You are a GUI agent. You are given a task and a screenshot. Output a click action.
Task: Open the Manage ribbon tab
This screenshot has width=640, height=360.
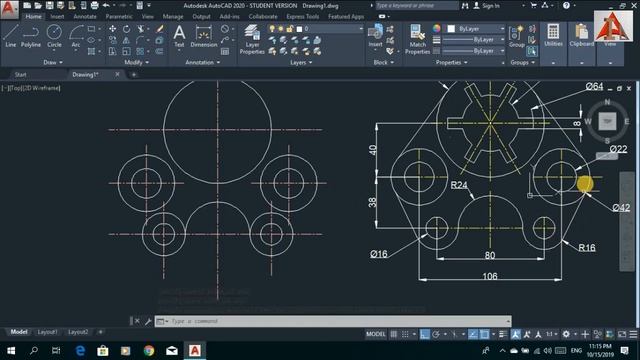[173, 17]
